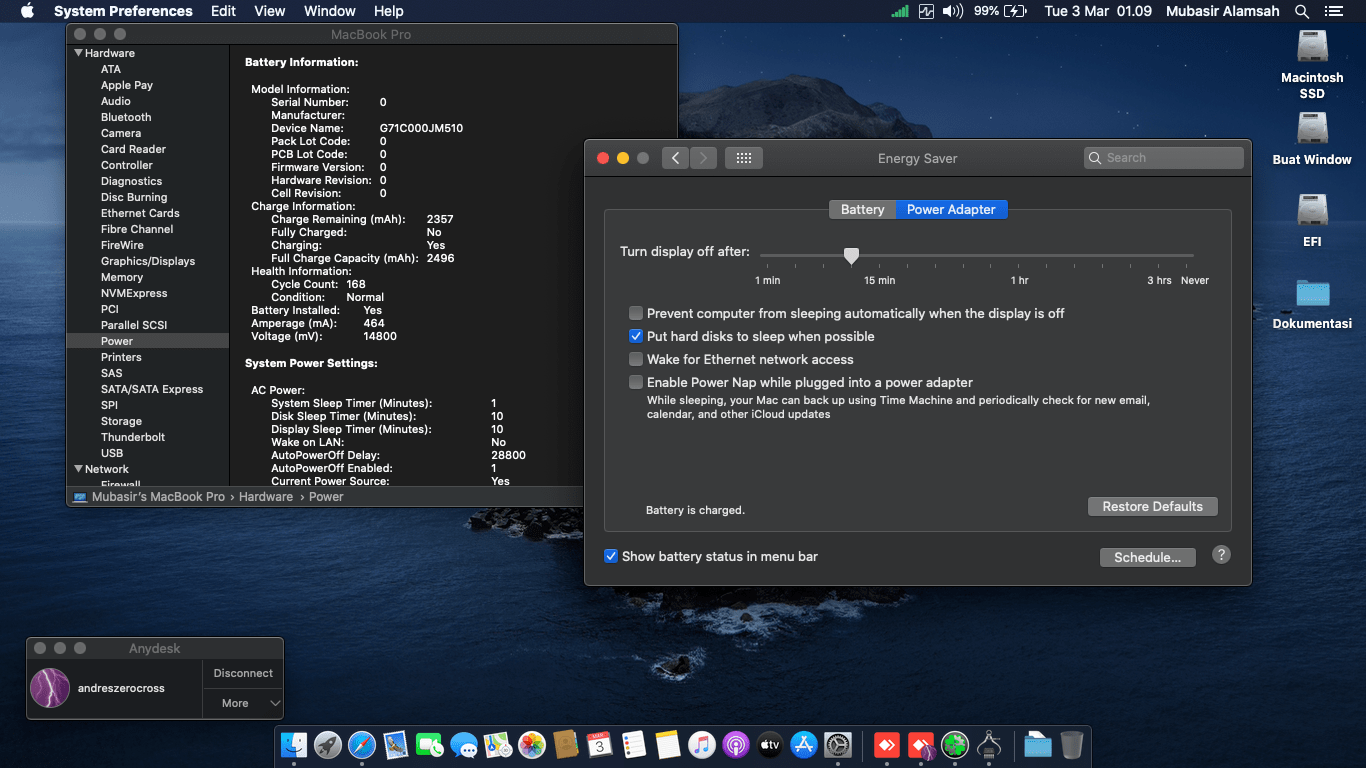Open Photos pinwheel icon in Dock

coord(532,745)
